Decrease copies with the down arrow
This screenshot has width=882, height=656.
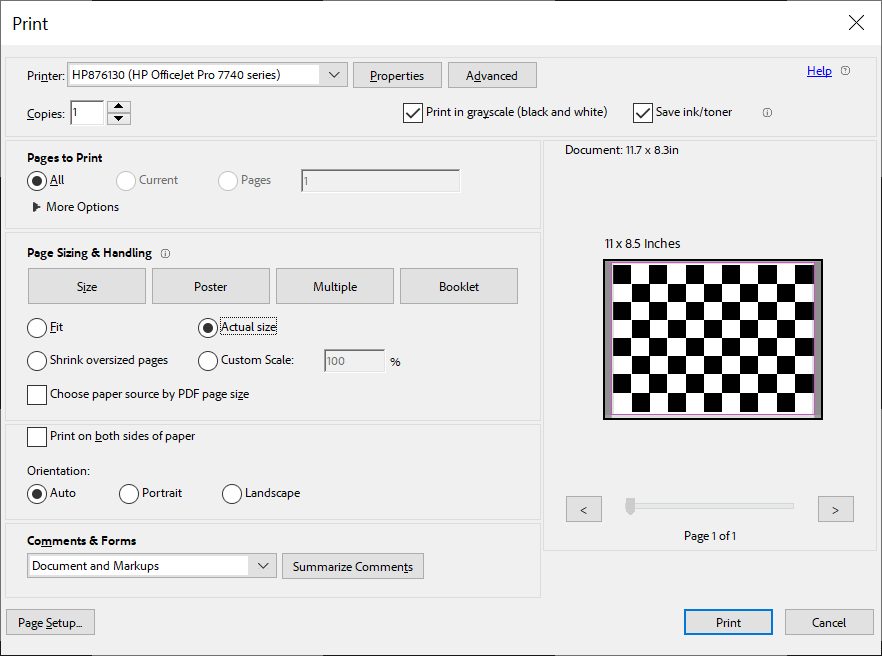[119, 119]
